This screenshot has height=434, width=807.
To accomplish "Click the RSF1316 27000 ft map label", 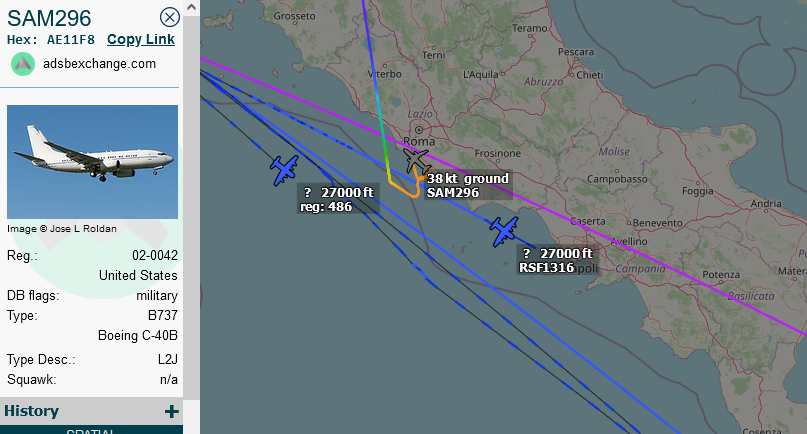I will [556, 261].
